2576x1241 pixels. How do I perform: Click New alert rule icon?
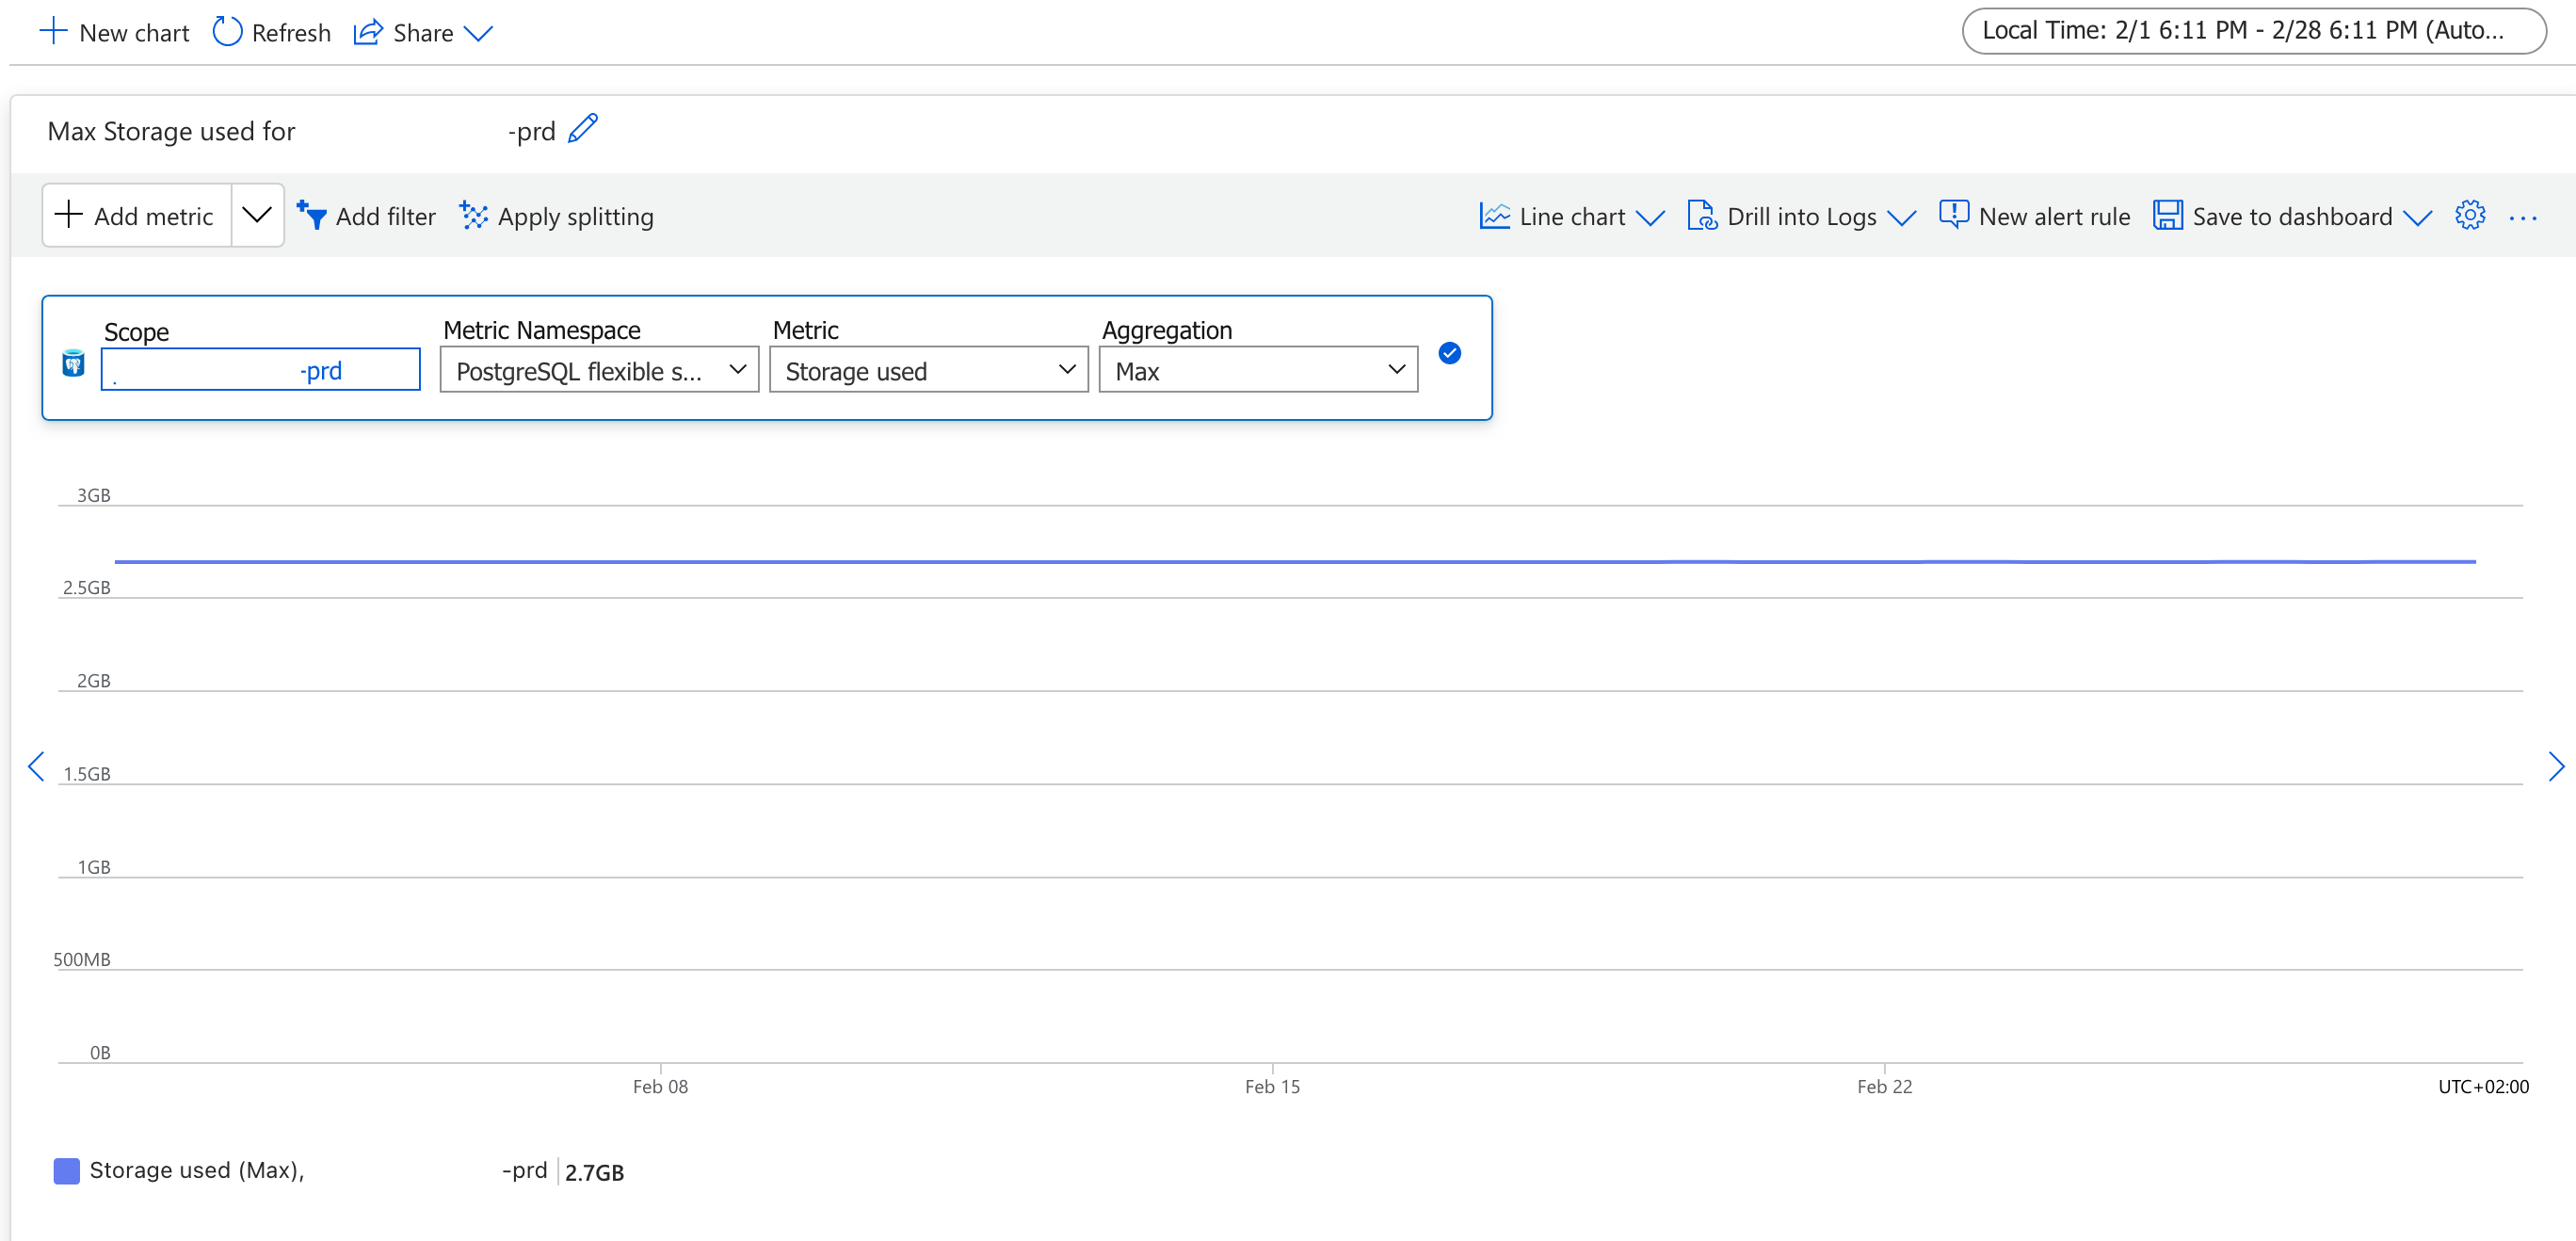pos(1953,215)
